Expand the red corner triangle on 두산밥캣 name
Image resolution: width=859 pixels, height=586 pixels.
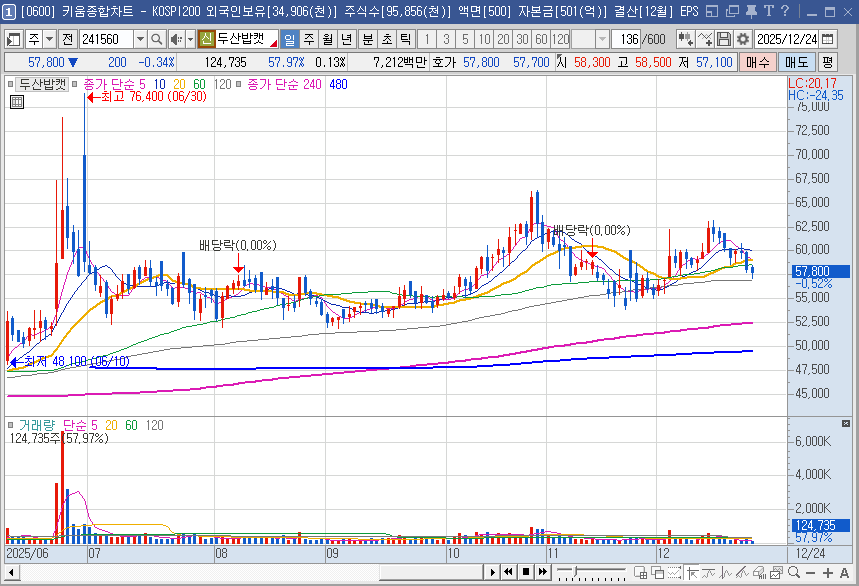tap(273, 43)
